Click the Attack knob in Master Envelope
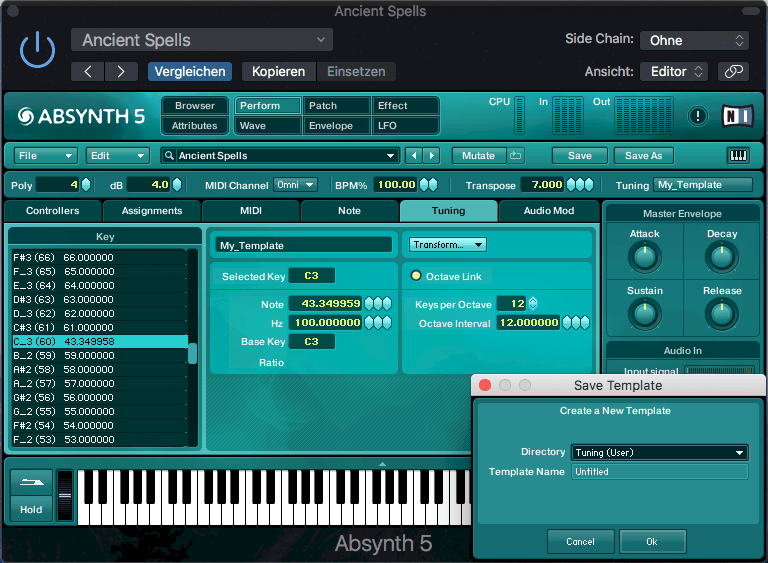768x563 pixels. click(x=644, y=258)
